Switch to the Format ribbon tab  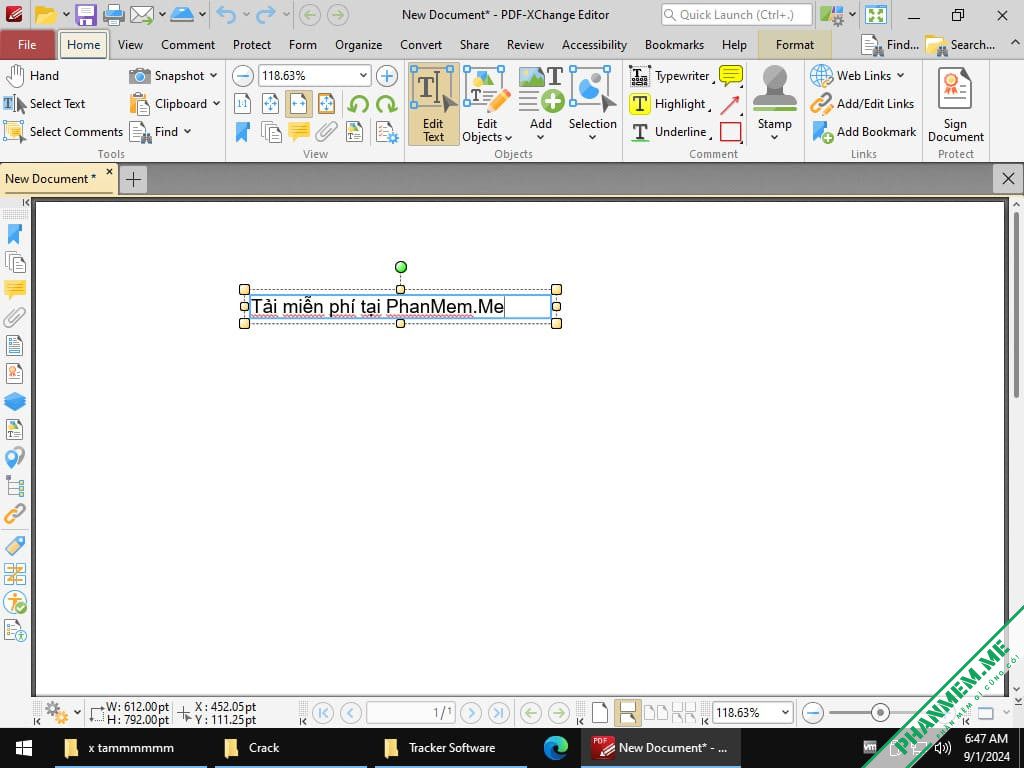(795, 44)
